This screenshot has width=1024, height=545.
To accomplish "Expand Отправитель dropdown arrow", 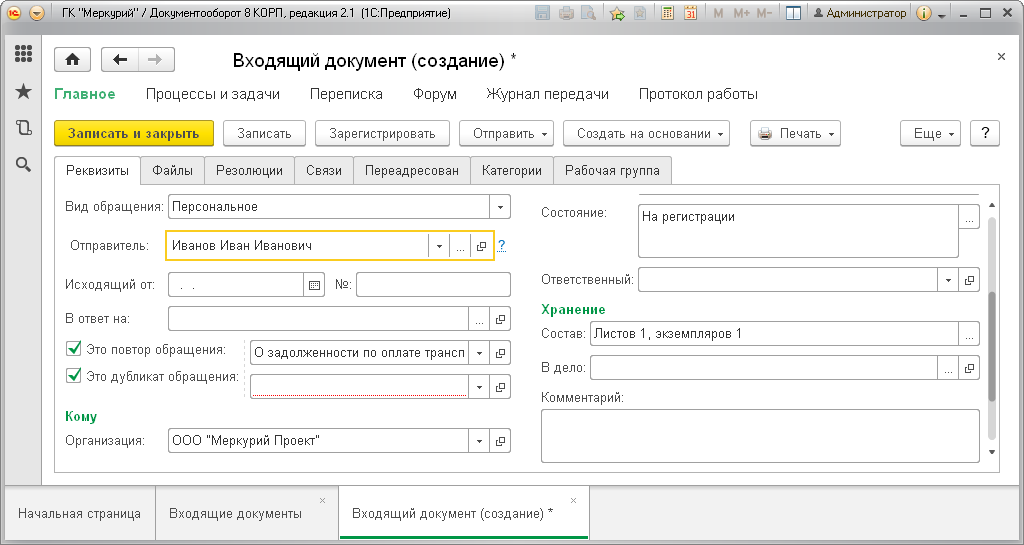I will pyautogui.click(x=439, y=246).
